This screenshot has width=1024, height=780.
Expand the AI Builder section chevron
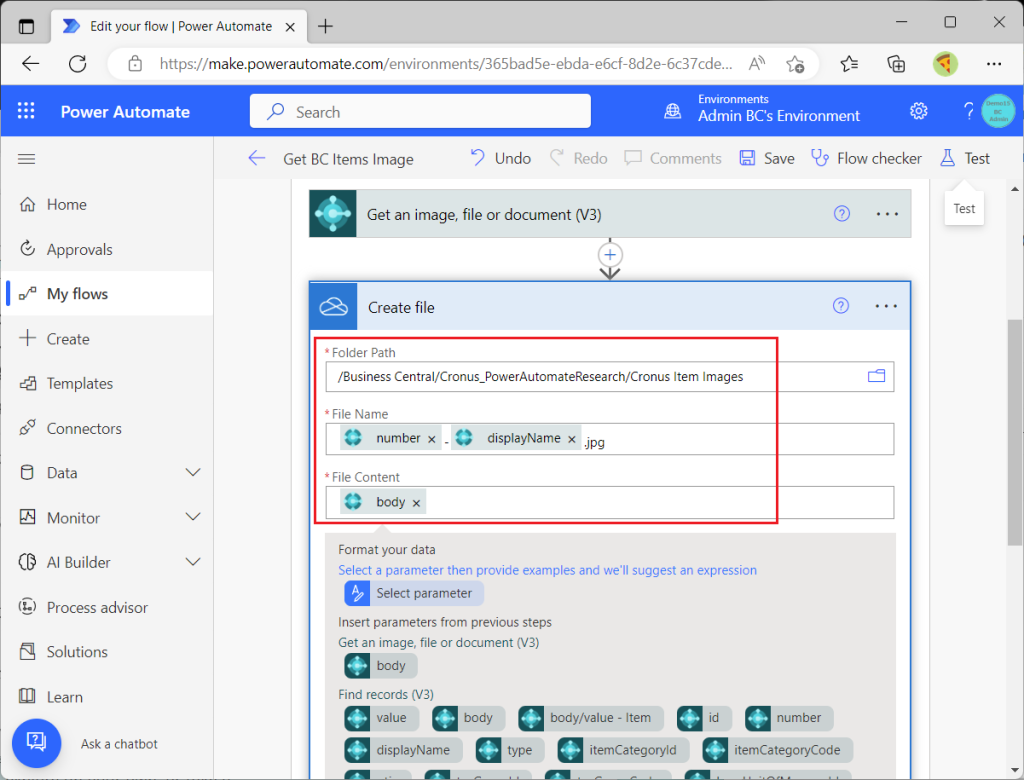[193, 562]
